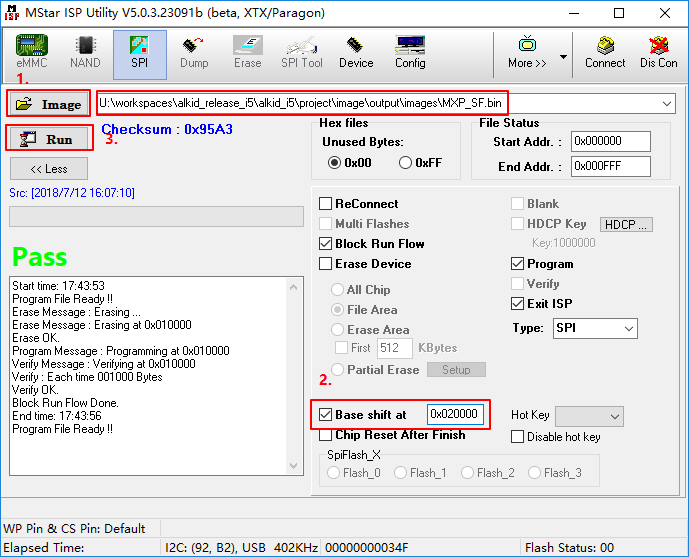Screen dimensions: 689x557
Task: Click the << Less collapse button
Action: tap(49, 169)
